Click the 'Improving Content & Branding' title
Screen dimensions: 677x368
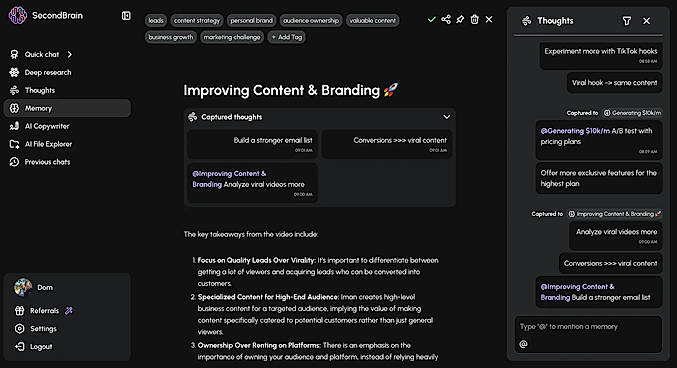point(291,90)
